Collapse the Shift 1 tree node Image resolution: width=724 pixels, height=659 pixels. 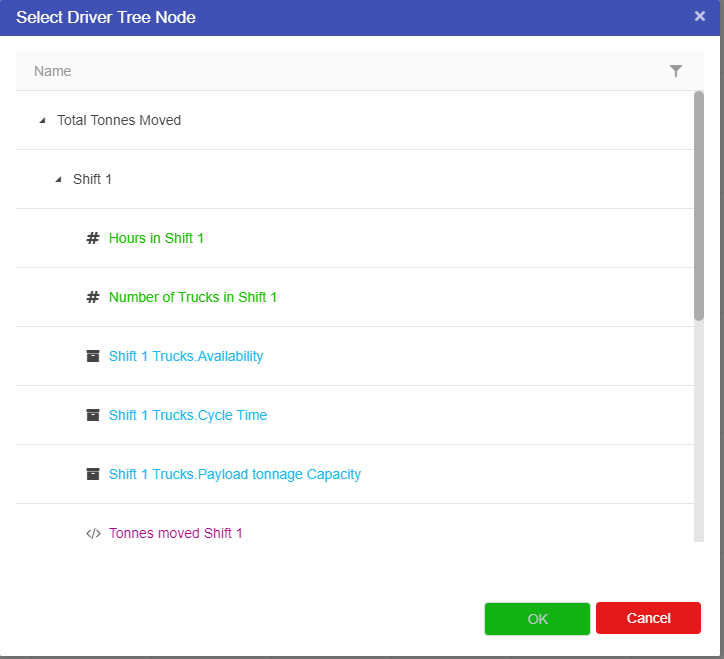point(58,180)
